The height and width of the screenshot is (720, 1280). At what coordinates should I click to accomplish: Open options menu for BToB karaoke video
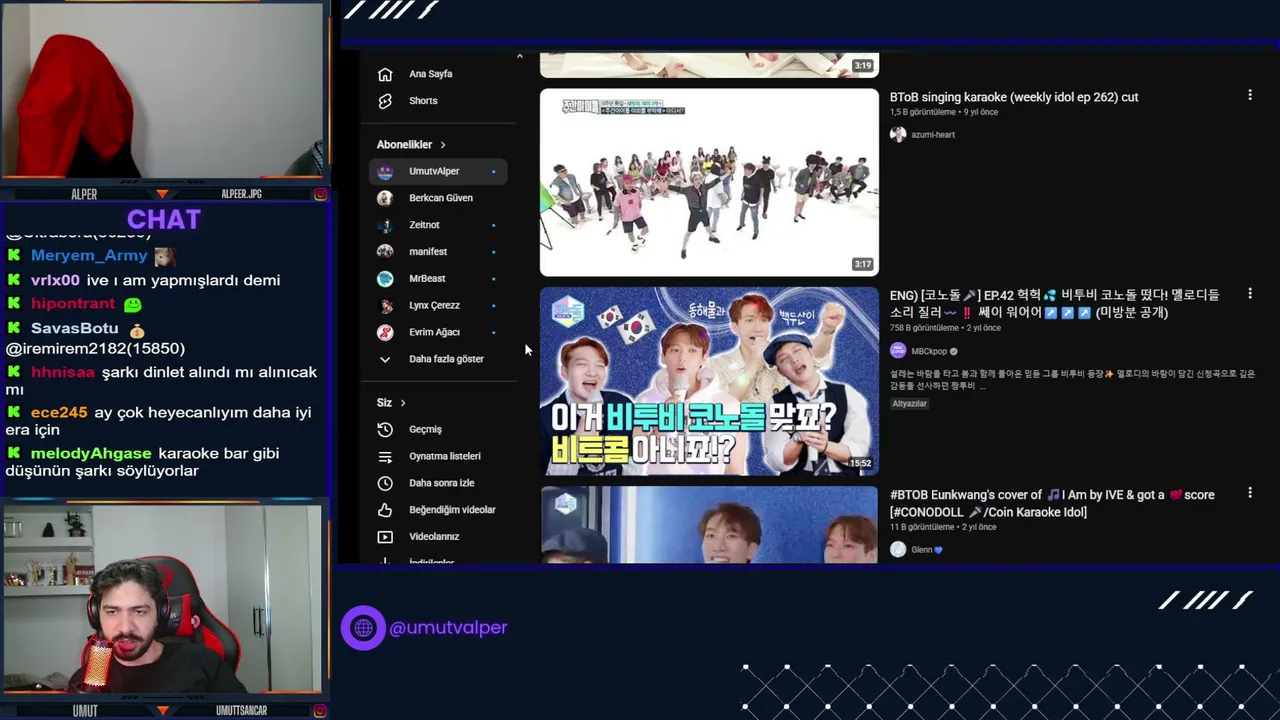[x=1249, y=95]
